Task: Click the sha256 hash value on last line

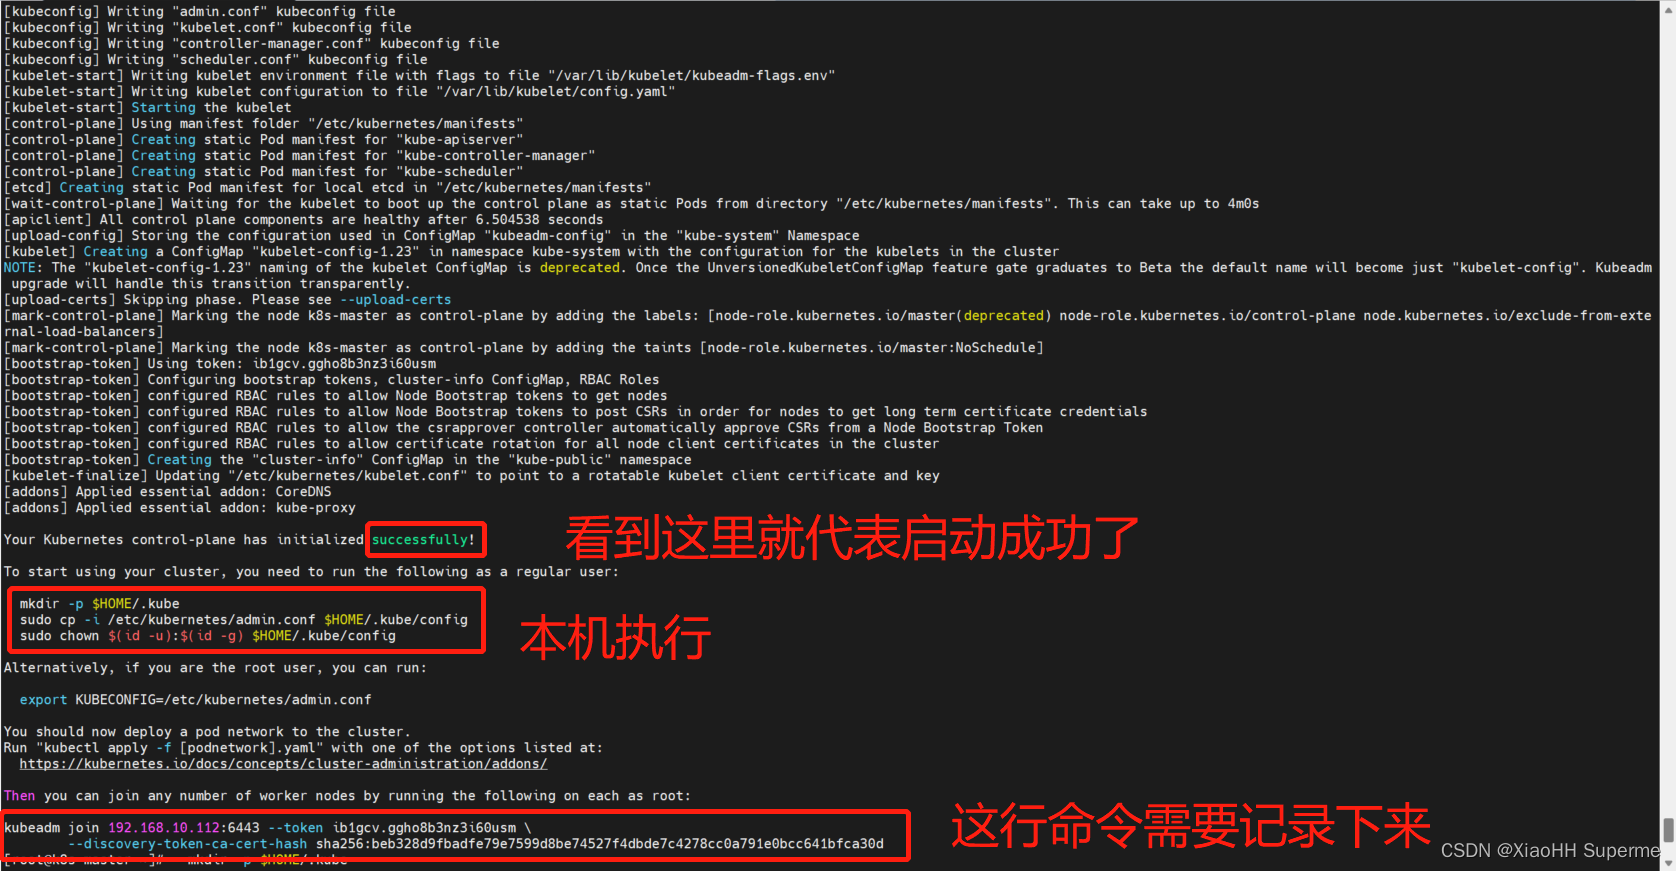Action: 600,844
